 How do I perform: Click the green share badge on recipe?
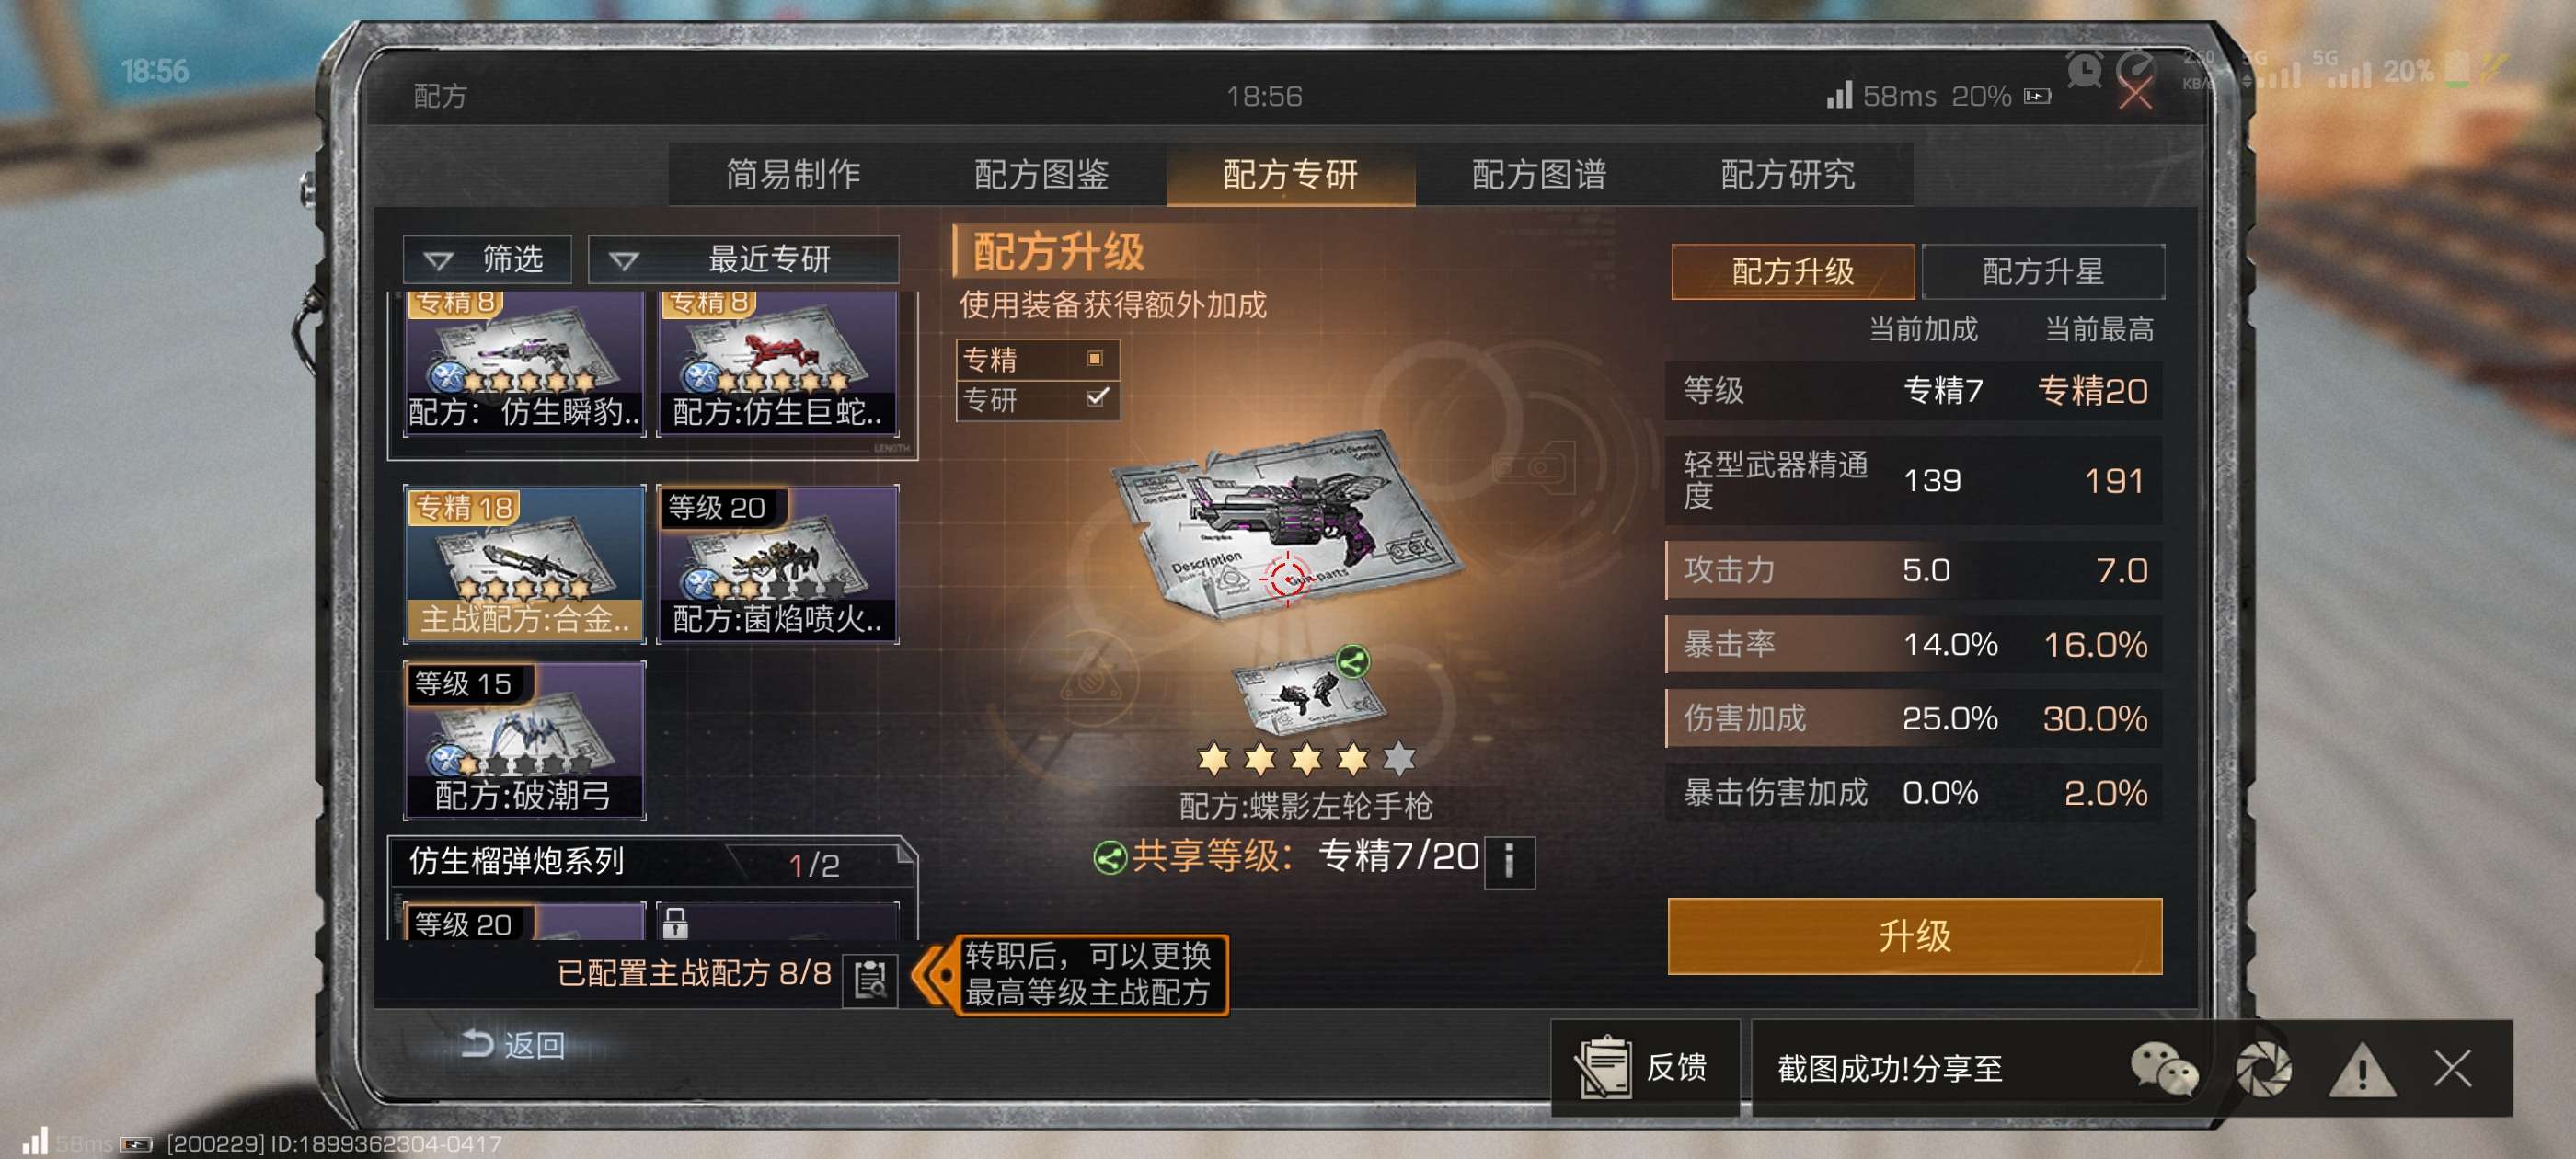point(1352,661)
